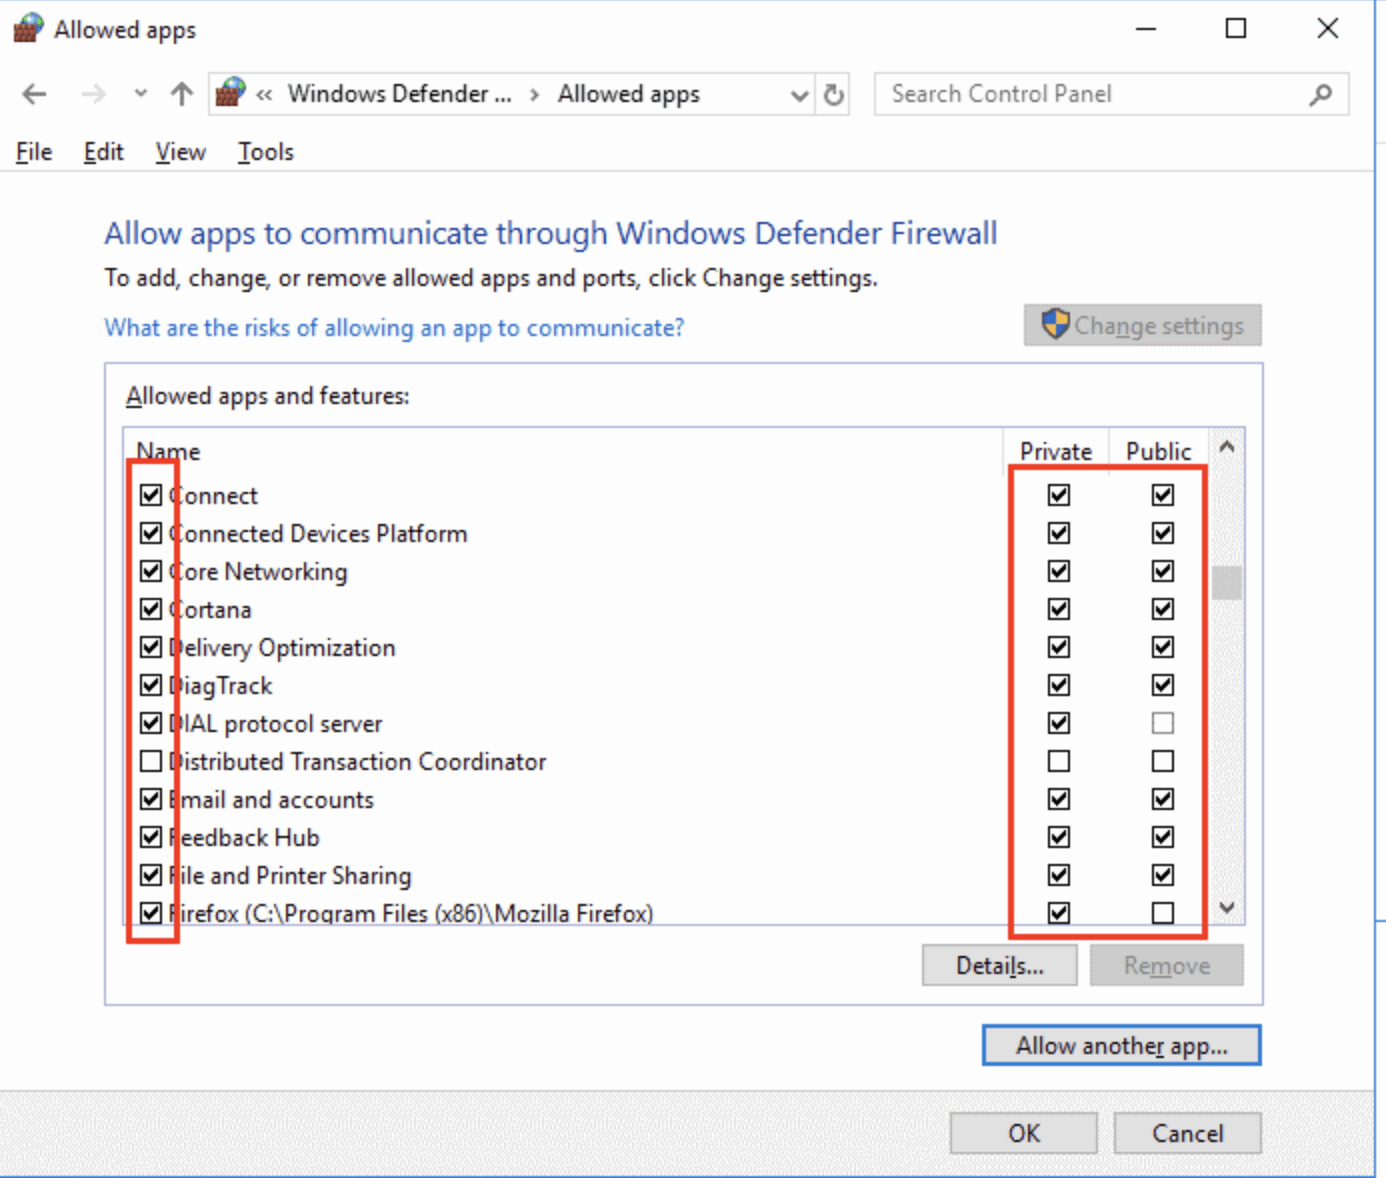
Task: Enable Public for DIAL protocol server
Action: pos(1162,723)
